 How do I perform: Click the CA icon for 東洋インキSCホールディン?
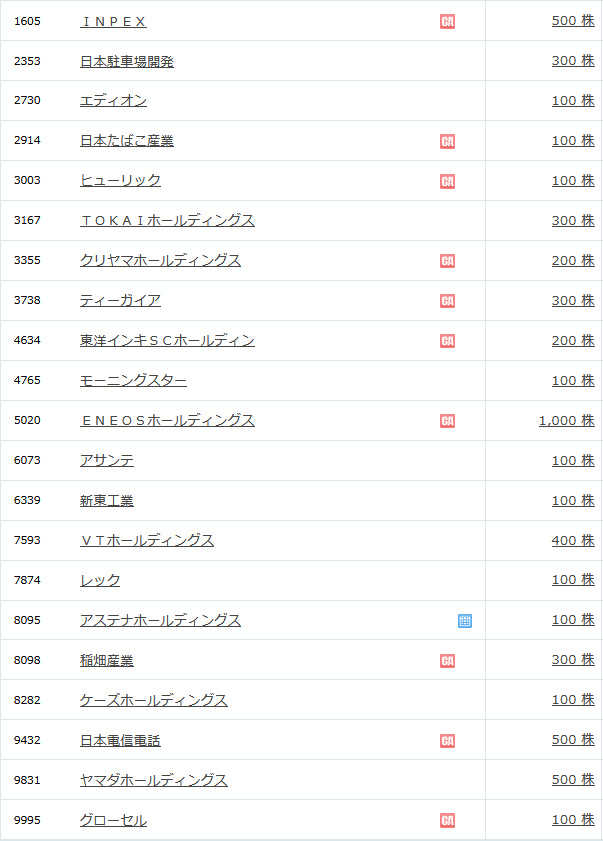447,341
